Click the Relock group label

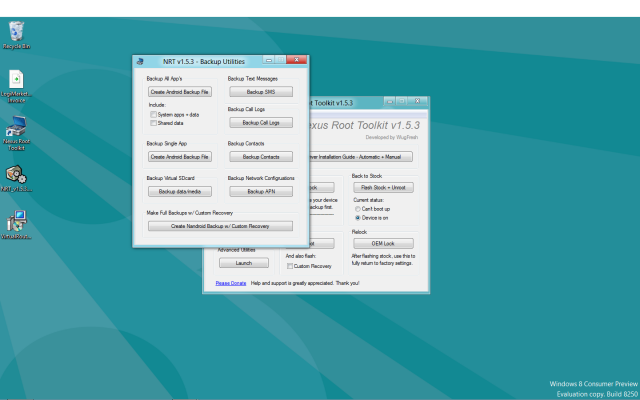pyautogui.click(x=359, y=232)
